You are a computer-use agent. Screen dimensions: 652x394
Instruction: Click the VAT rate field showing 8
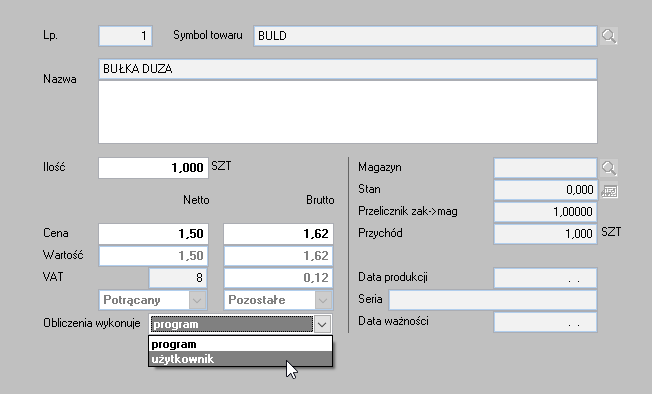(178, 278)
